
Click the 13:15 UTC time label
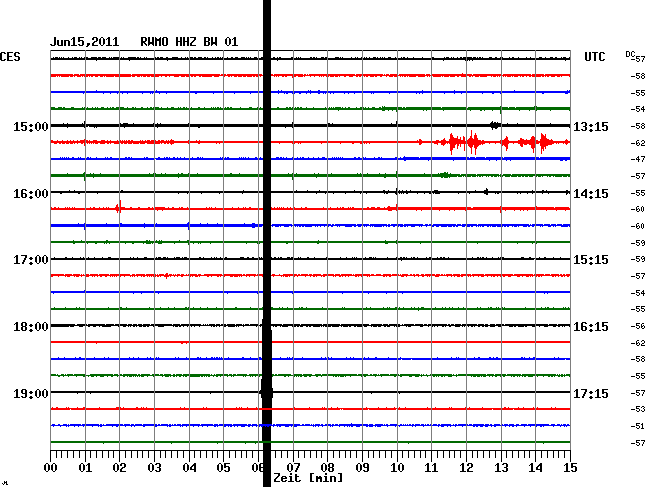click(591, 126)
